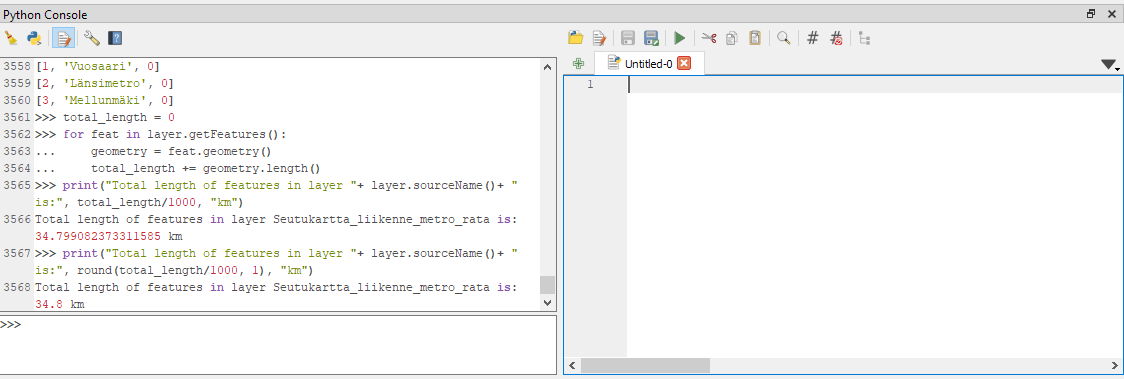Click into the console input prompt field
This screenshot has width=1124, height=379.
point(278,345)
